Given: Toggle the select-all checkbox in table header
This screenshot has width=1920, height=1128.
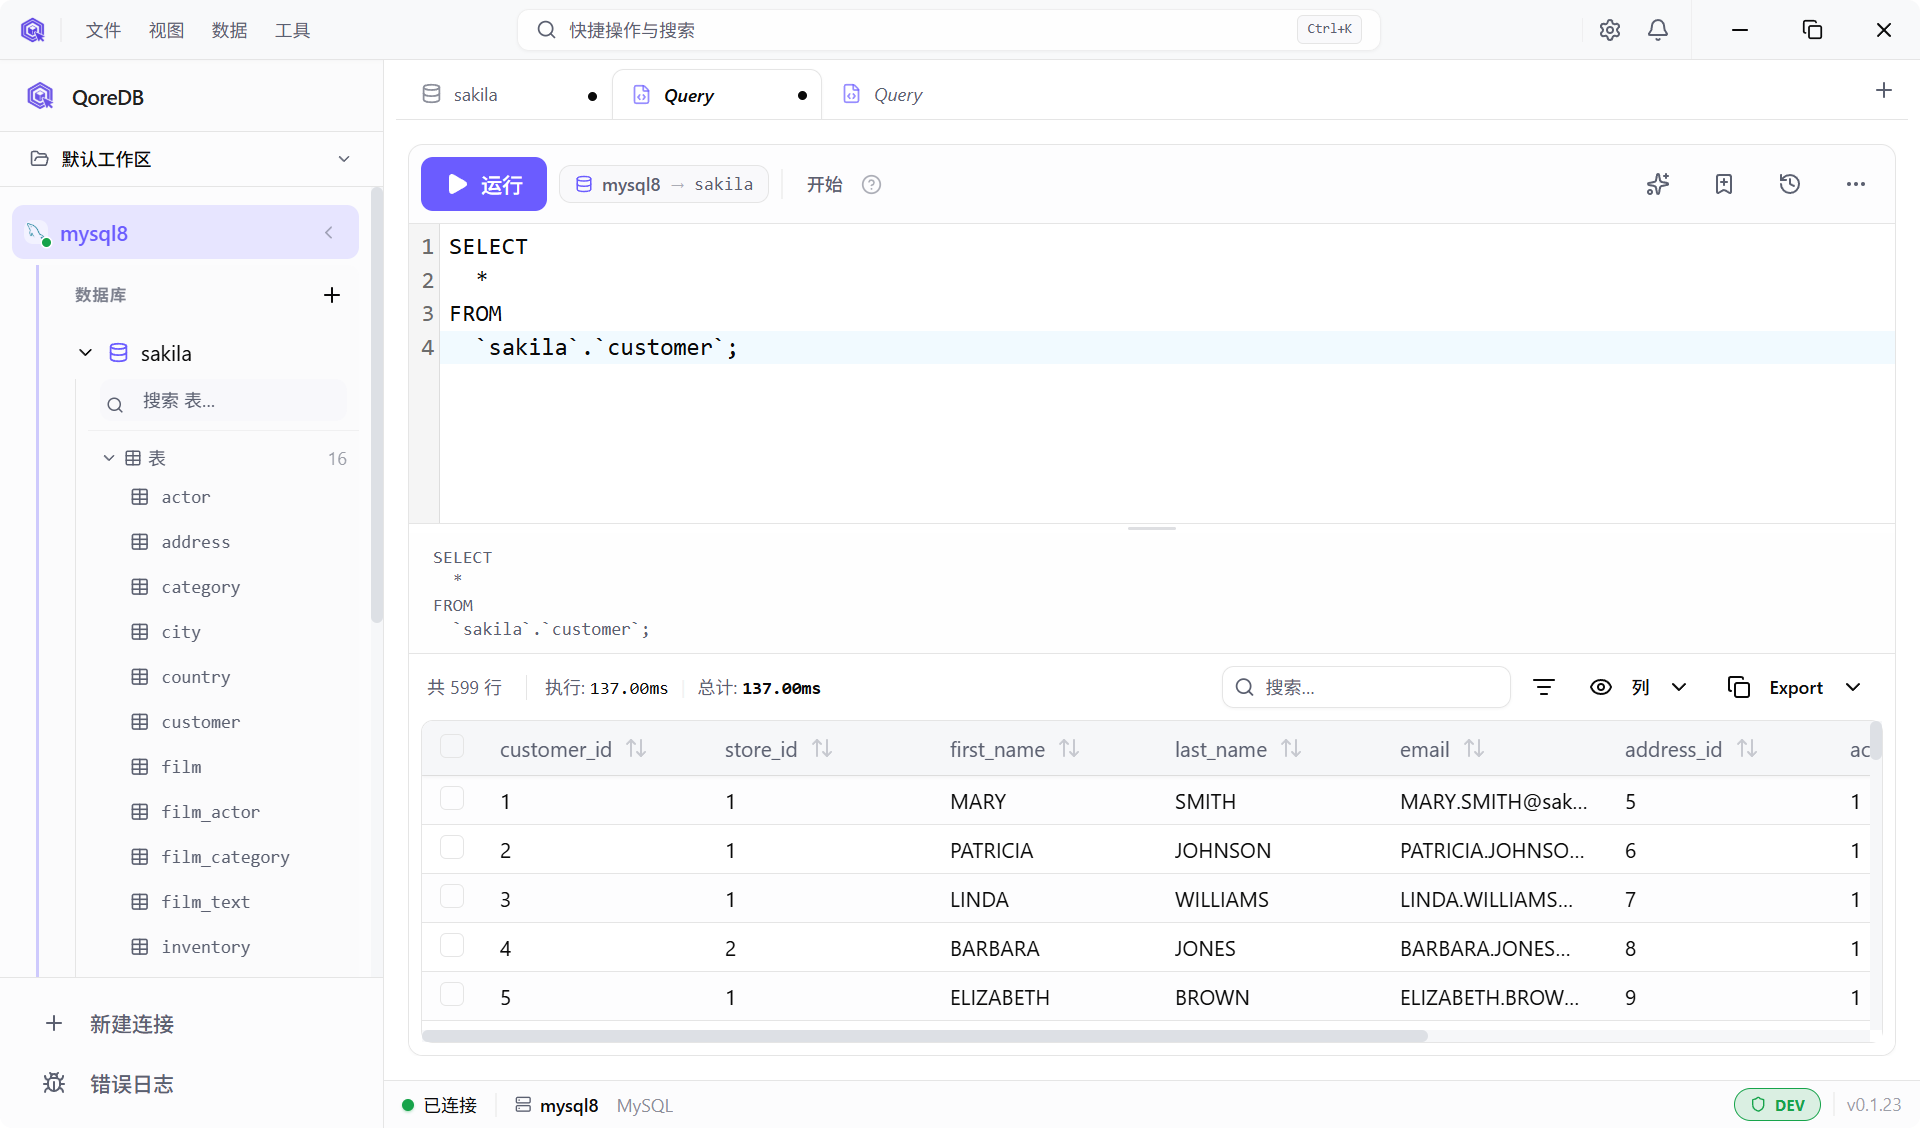Looking at the screenshot, I should click(x=452, y=747).
